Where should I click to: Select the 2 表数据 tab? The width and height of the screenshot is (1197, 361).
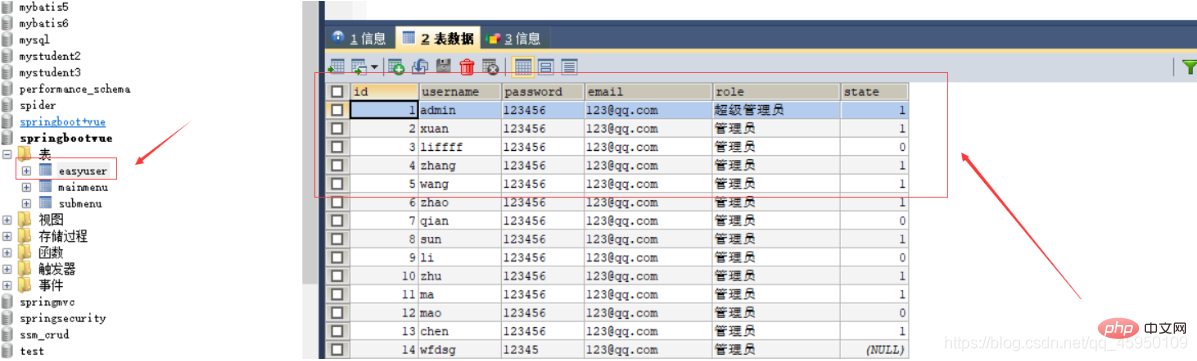[x=437, y=38]
